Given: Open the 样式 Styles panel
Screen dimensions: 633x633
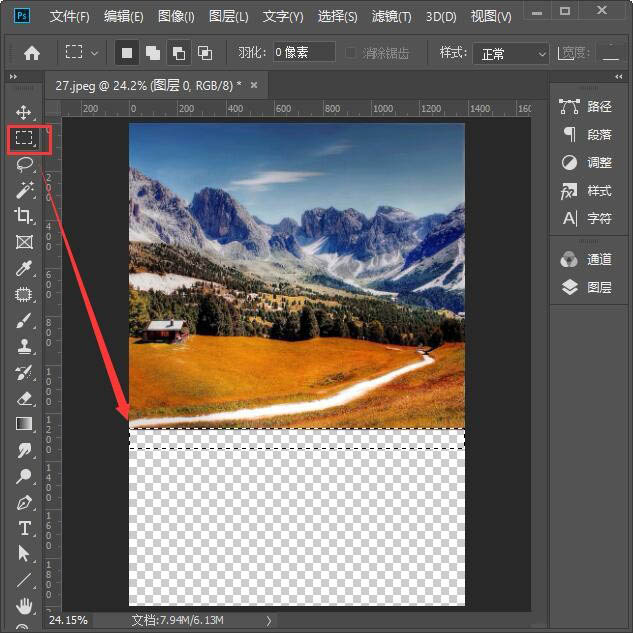Looking at the screenshot, I should [586, 191].
